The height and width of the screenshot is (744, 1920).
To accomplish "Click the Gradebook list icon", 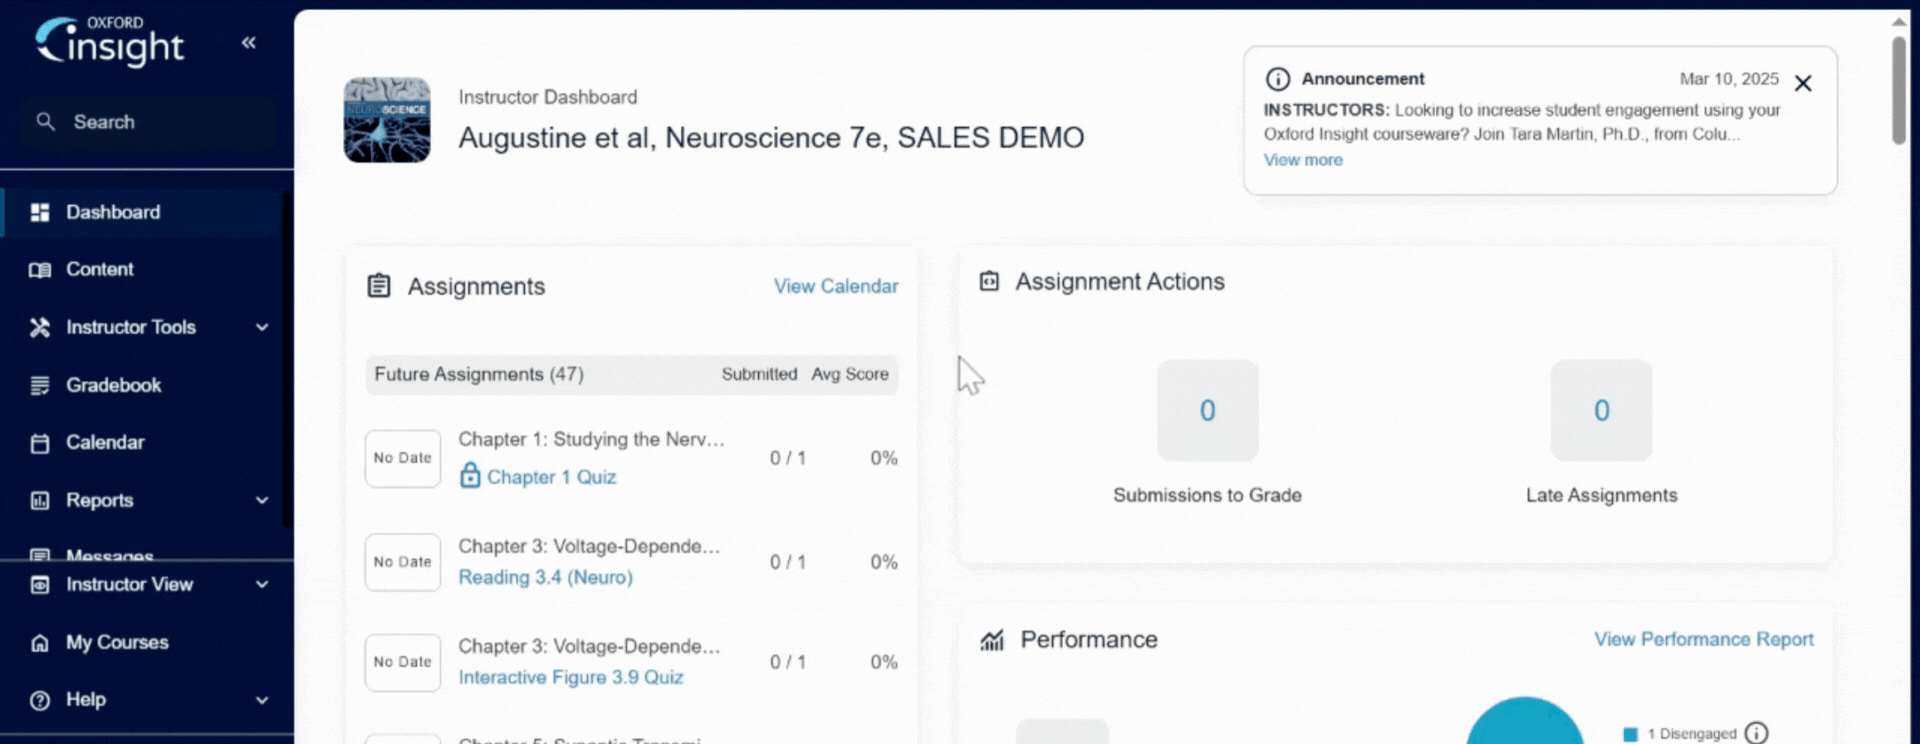I will tap(40, 385).
